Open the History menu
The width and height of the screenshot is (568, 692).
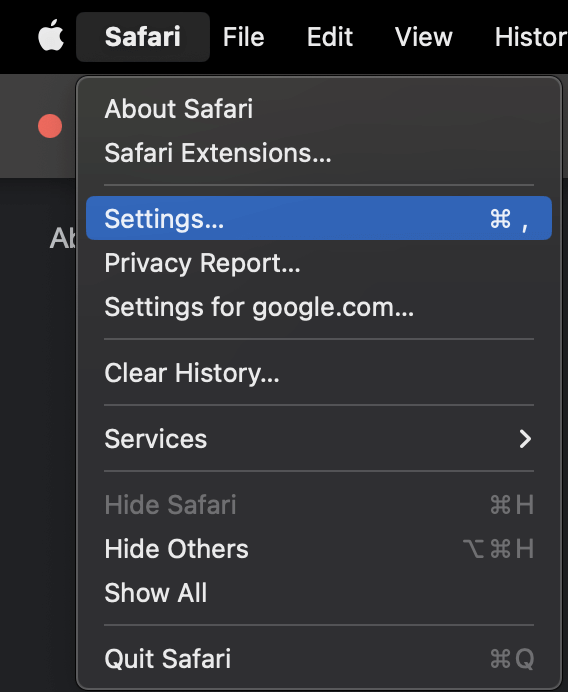pyautogui.click(x=531, y=37)
